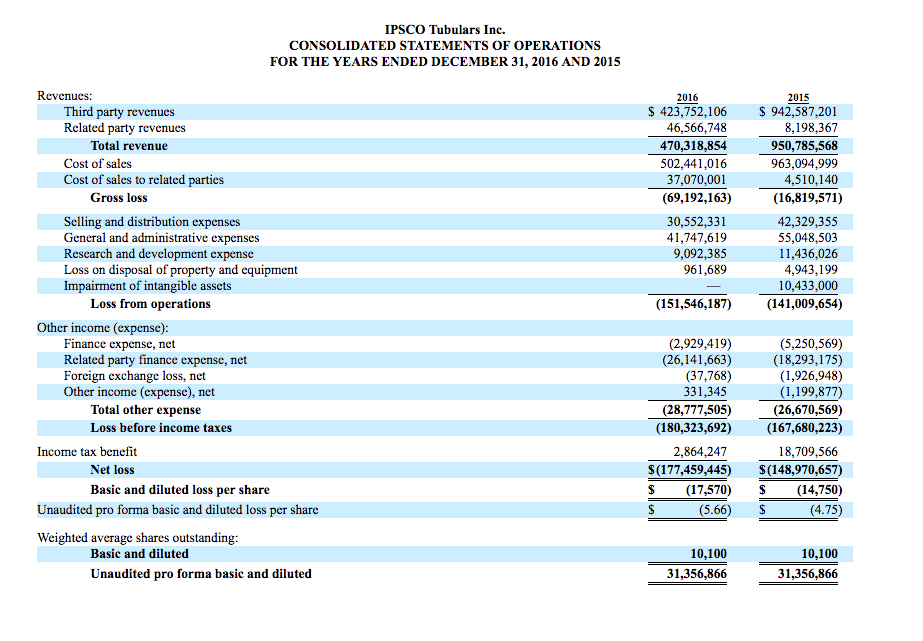The image size is (923, 641).
Task: Select the net loss $(177,459,445)
Action: tap(690, 470)
